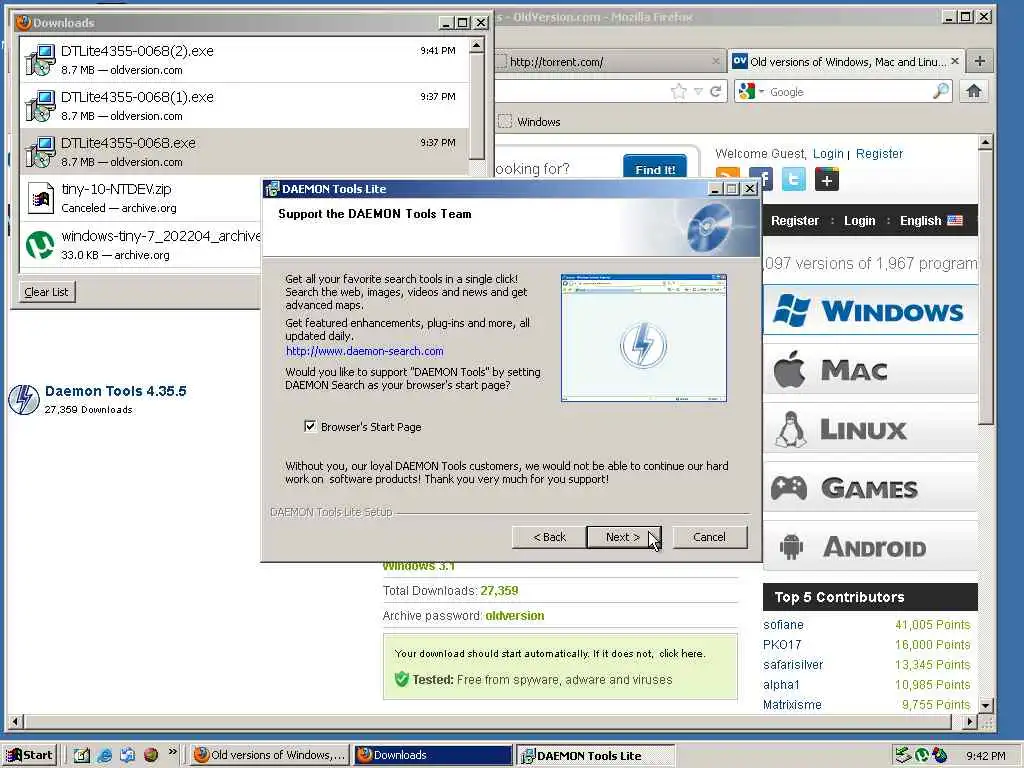Cancel the DAEMON Tools Lite setup
This screenshot has width=1024, height=768.
click(709, 537)
